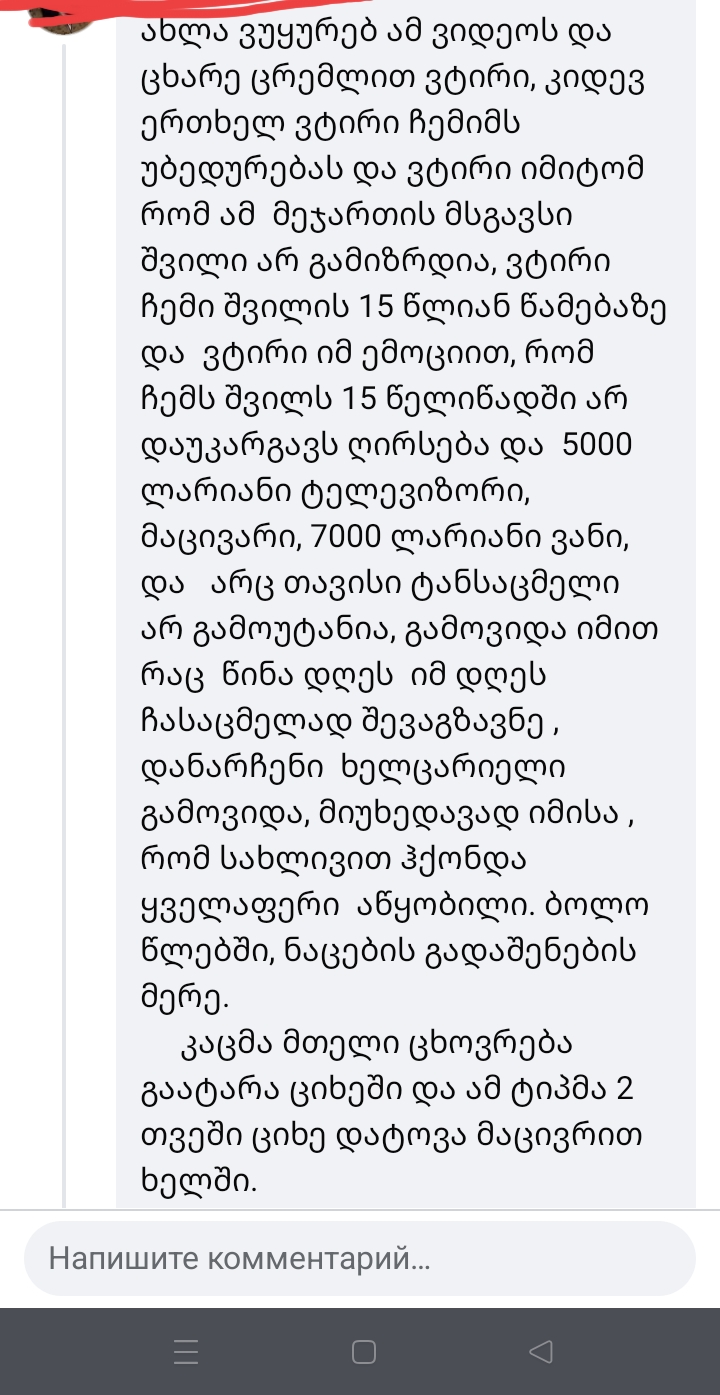Viewport: 720px width, 1395px height.
Task: Open recent apps three-lines icon
Action: (187, 1352)
